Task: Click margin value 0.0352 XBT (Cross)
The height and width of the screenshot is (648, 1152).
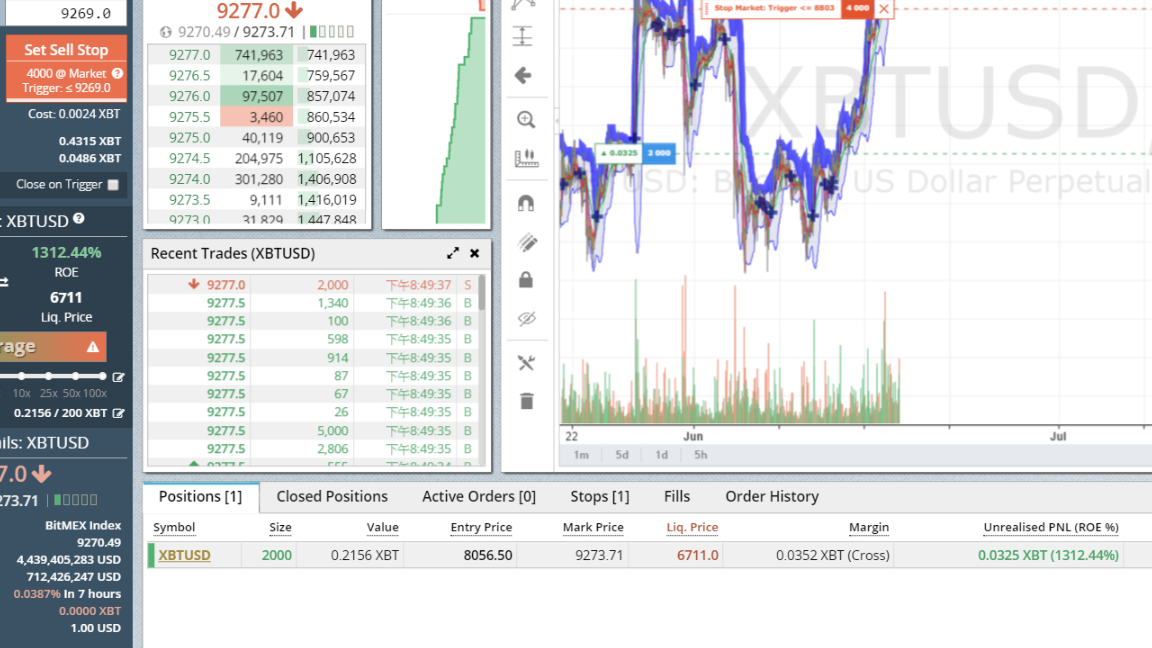Action: (832, 555)
